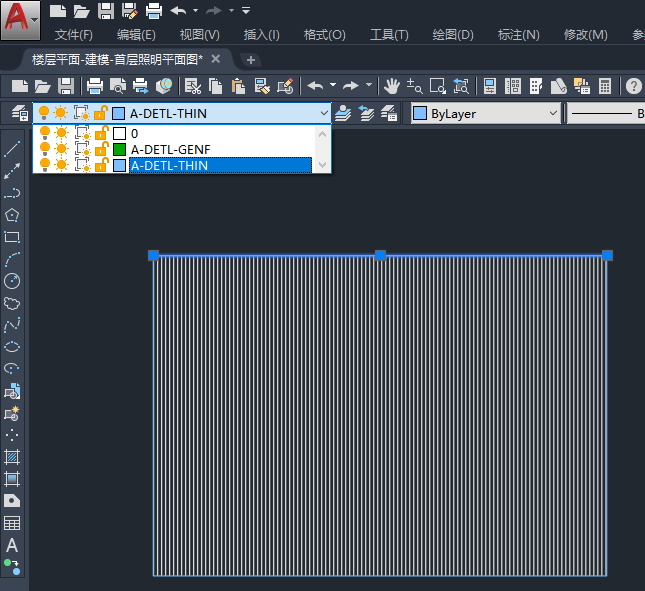Open the 绘图(D) menu
The width and height of the screenshot is (645, 591).
pyautogui.click(x=453, y=35)
